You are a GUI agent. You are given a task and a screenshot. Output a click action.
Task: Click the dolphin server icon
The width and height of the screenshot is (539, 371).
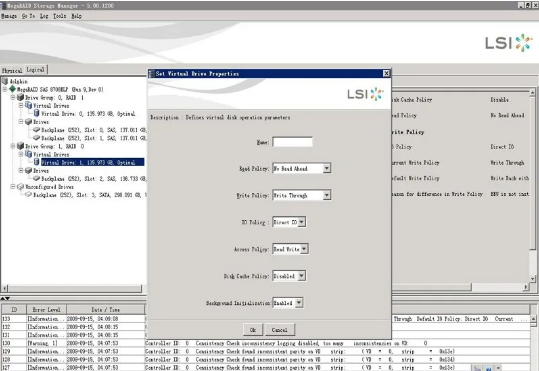(5, 81)
